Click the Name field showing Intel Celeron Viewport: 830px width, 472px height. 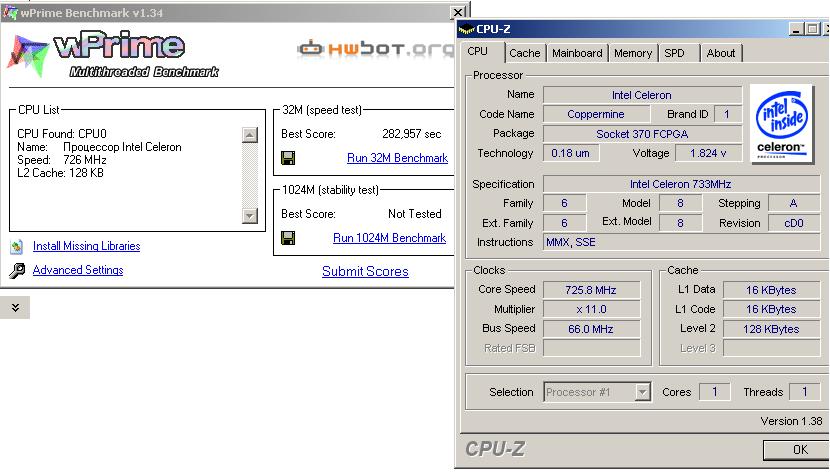point(642,95)
